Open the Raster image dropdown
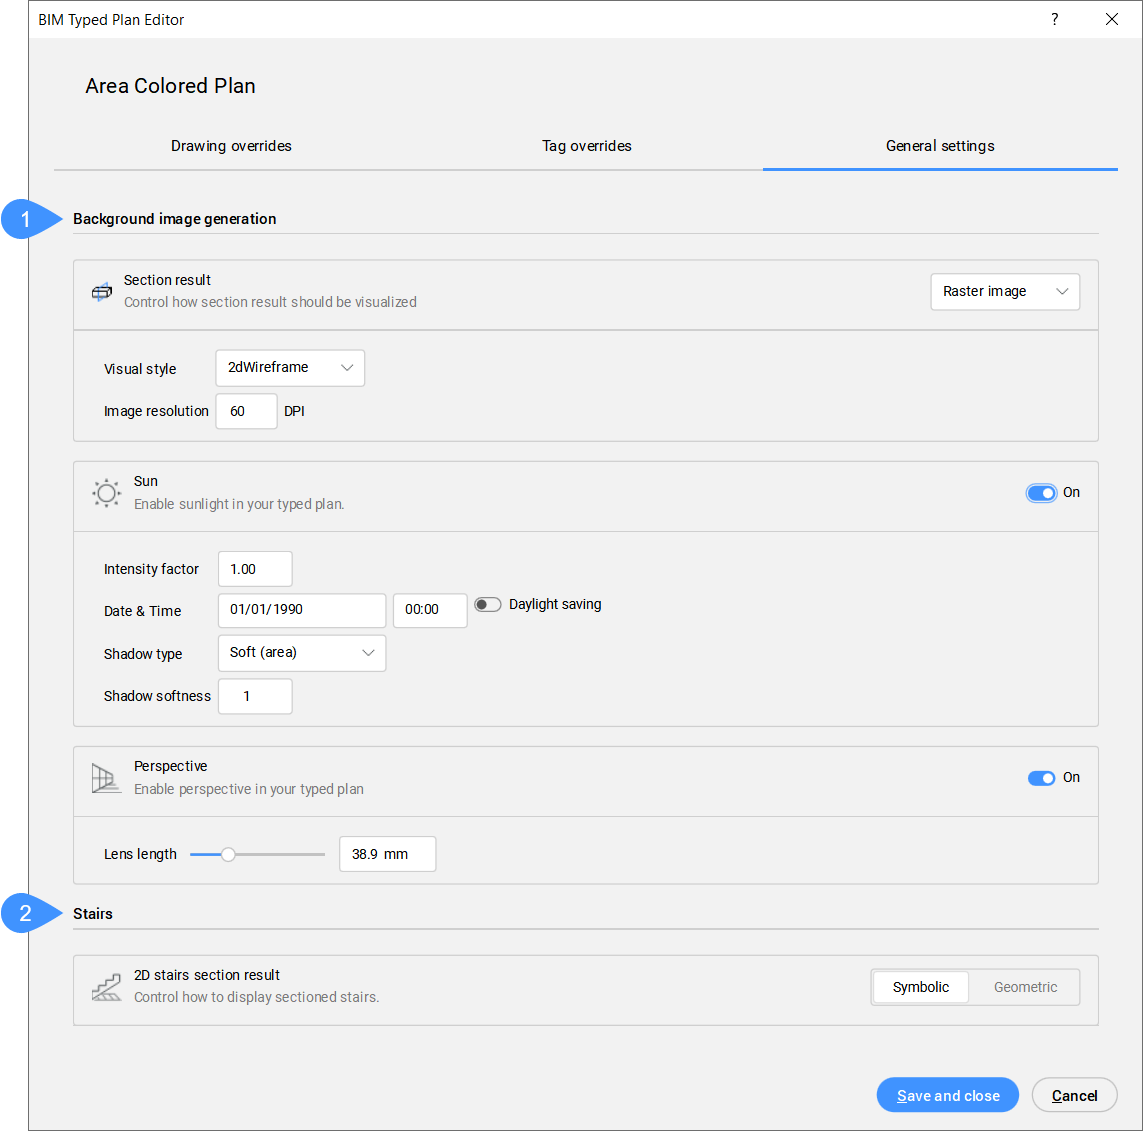Screen dimensions: 1143x1131 click(x=1004, y=292)
